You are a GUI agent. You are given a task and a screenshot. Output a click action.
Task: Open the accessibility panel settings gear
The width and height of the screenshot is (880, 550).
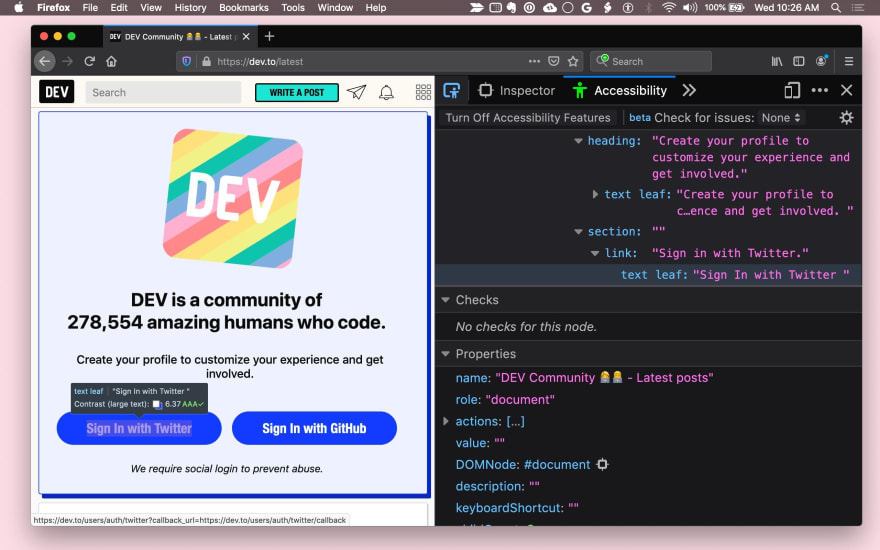coord(846,118)
